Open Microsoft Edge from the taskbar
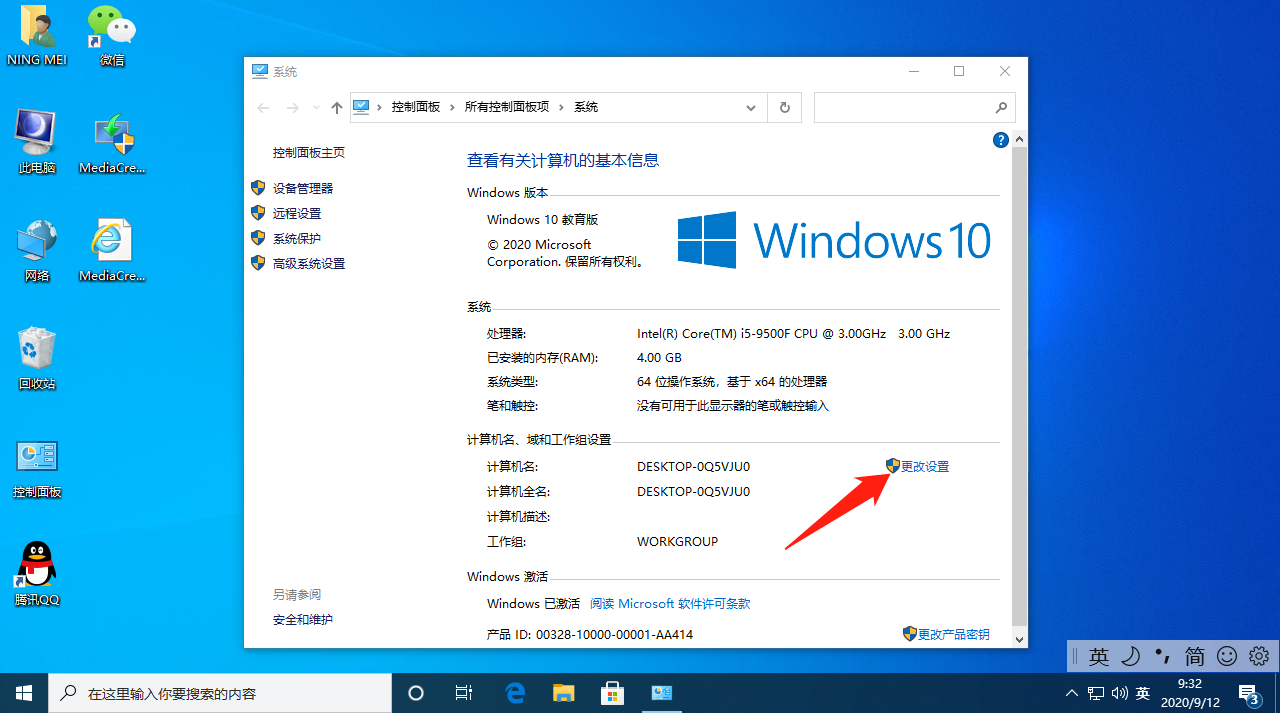 click(515, 692)
